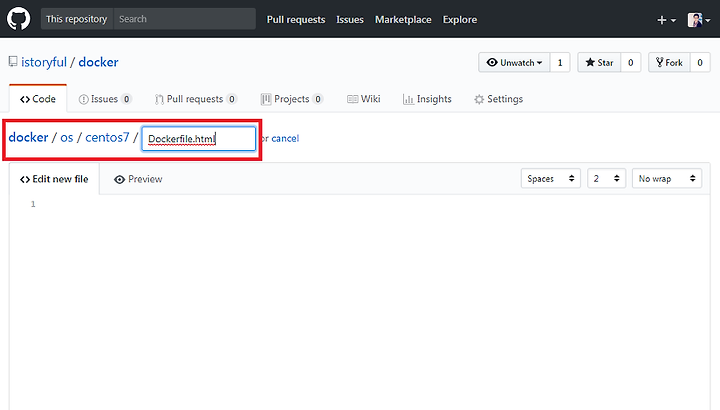Click the code brackets icon on Code tab

tap(25, 99)
